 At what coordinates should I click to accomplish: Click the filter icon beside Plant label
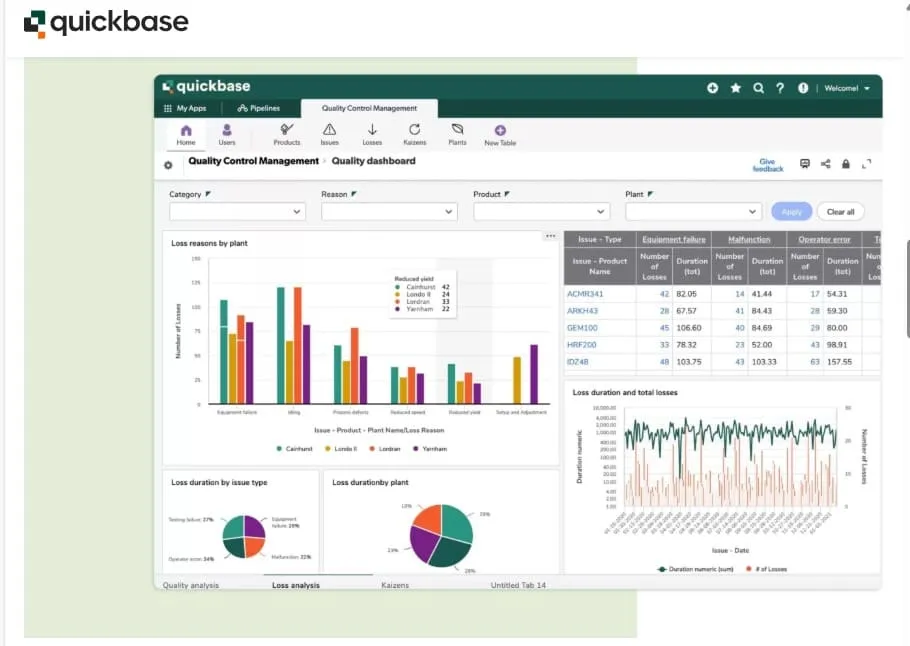click(x=651, y=194)
